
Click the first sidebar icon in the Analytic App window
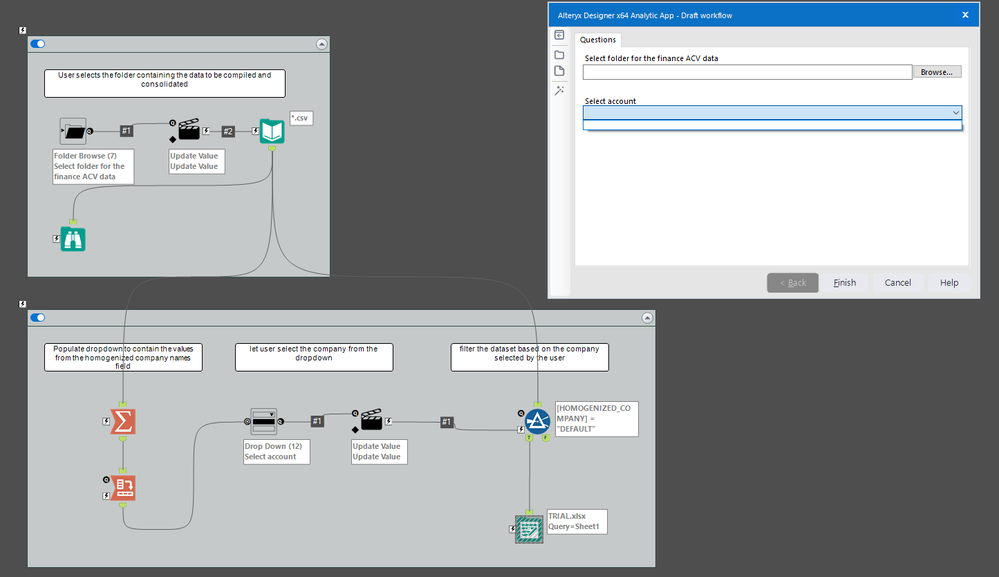coord(559,35)
